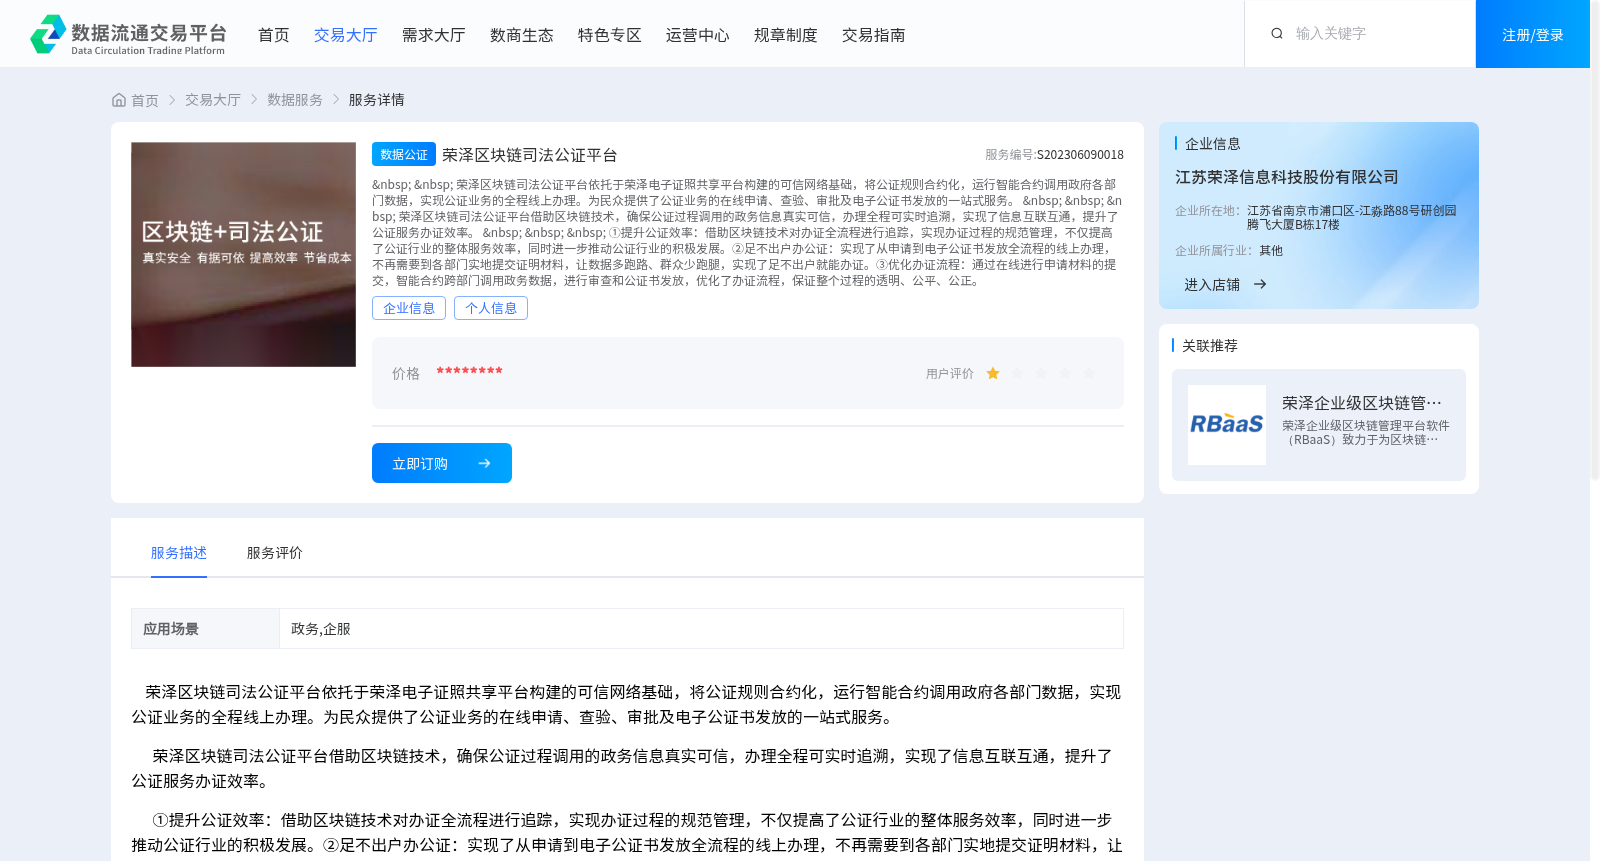Screen dimensions: 1600x861
Task: Open the 首页 menu item
Action: 274,35
